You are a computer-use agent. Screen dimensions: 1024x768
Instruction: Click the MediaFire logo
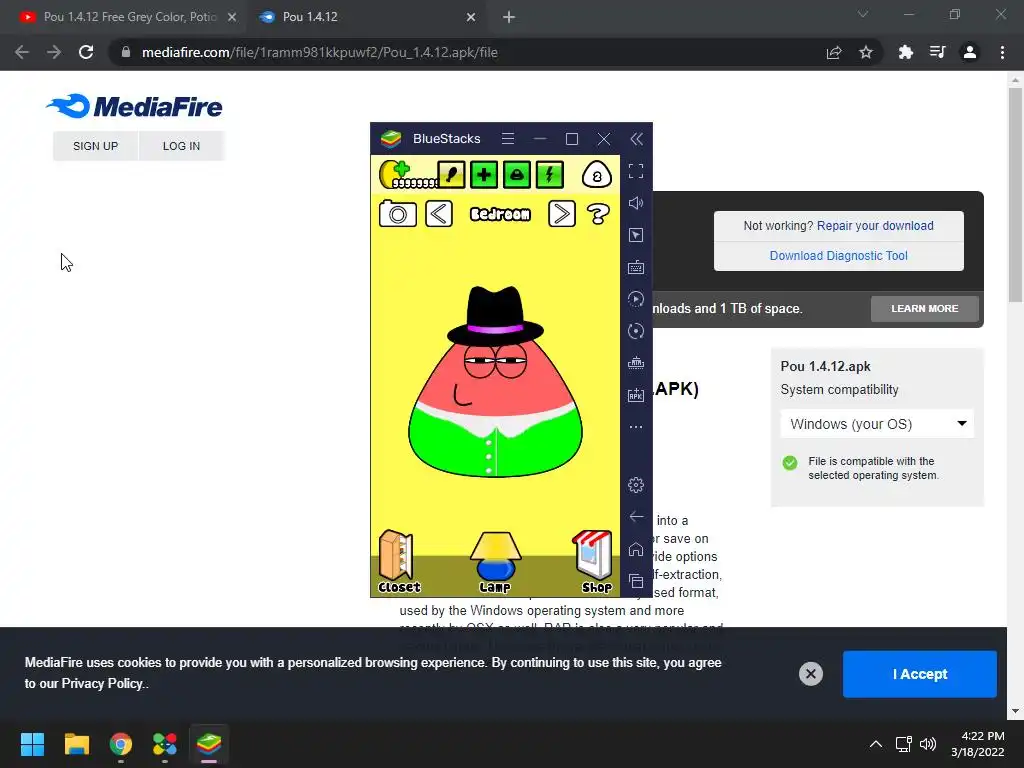coord(135,106)
